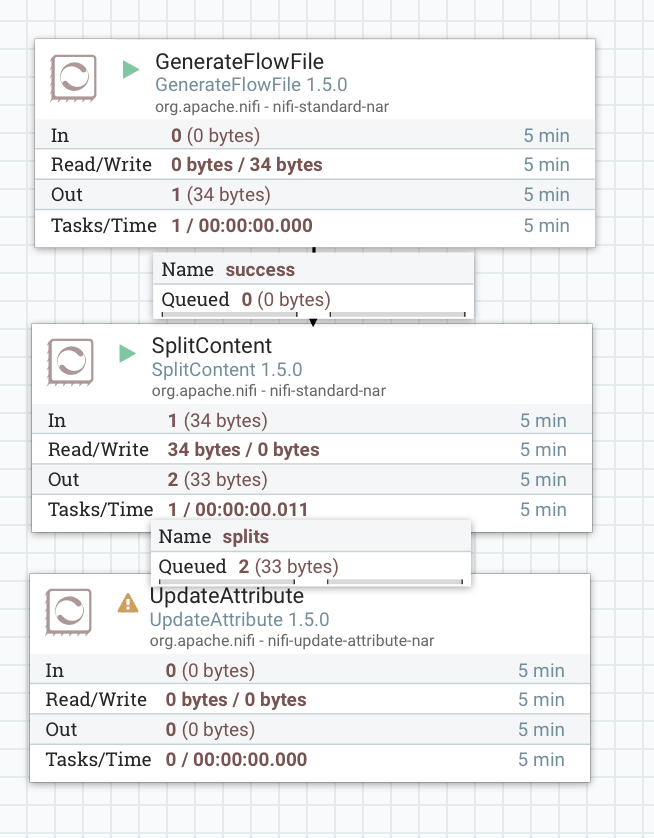Click GenerateFlowFile Read/Write 0 bytes / 34 bytes
Image resolution: width=654 pixels, height=838 pixels.
coord(247,165)
